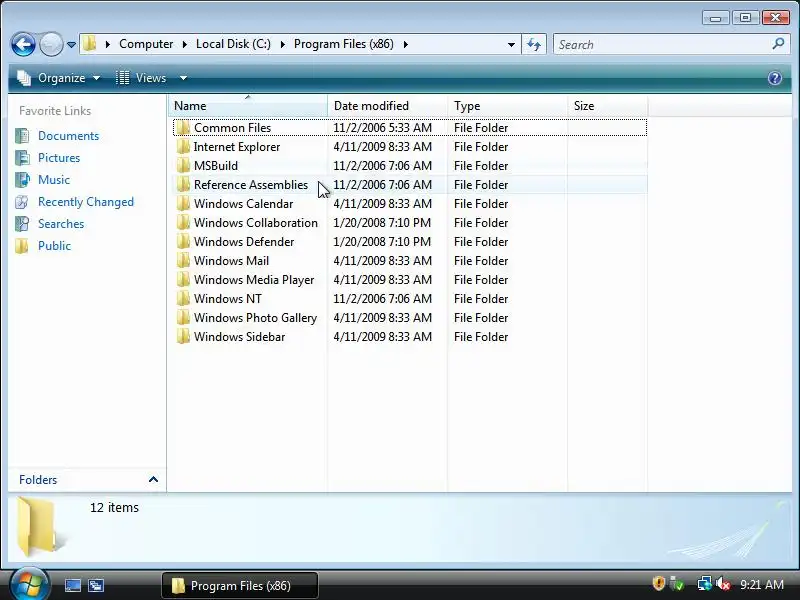Select the MSBuild folder icon
This screenshot has width=800, height=600.
(183, 165)
